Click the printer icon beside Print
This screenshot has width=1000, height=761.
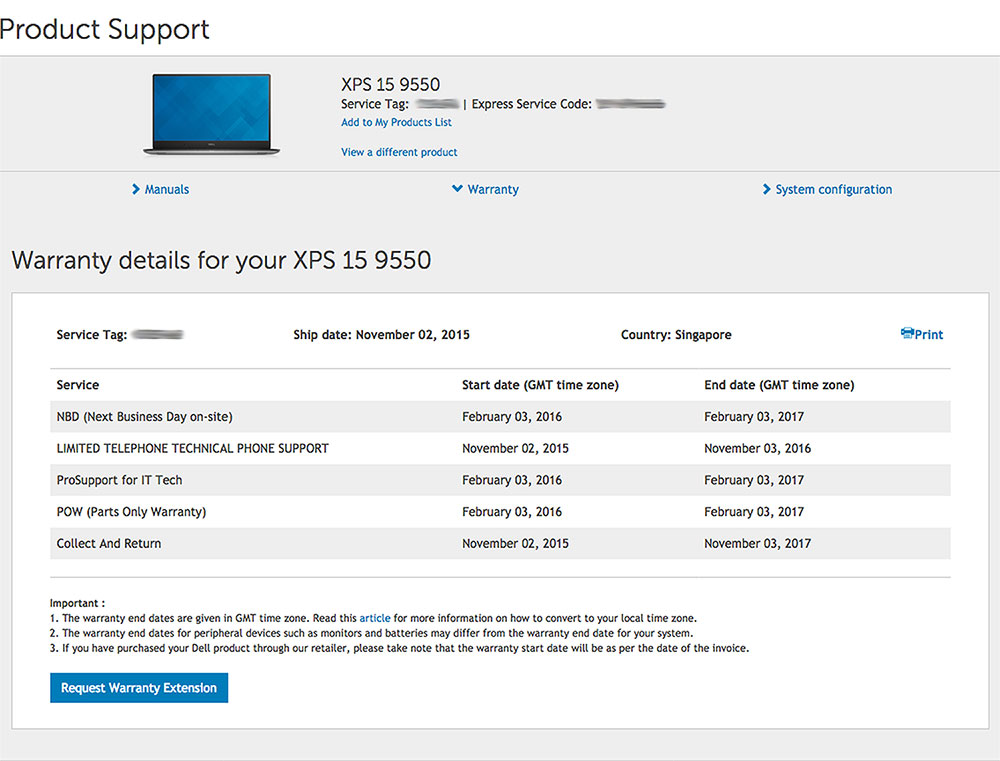pyautogui.click(x=907, y=334)
